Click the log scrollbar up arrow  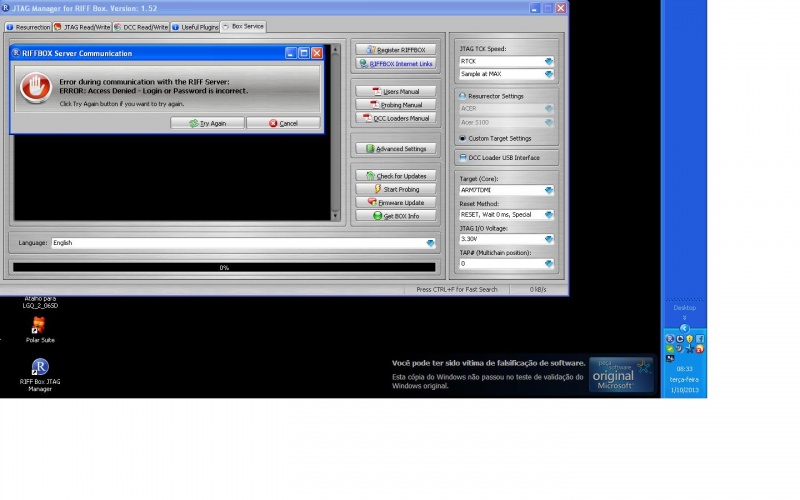coord(335,49)
